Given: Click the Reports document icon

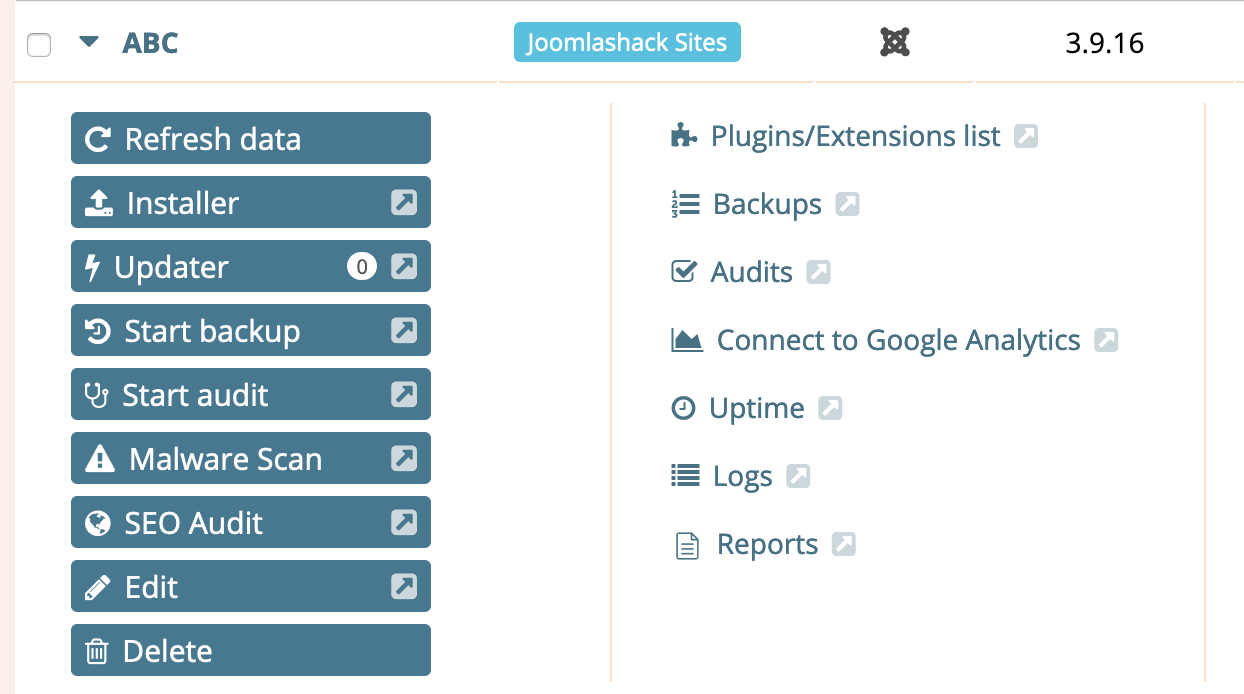Looking at the screenshot, I should [687, 546].
